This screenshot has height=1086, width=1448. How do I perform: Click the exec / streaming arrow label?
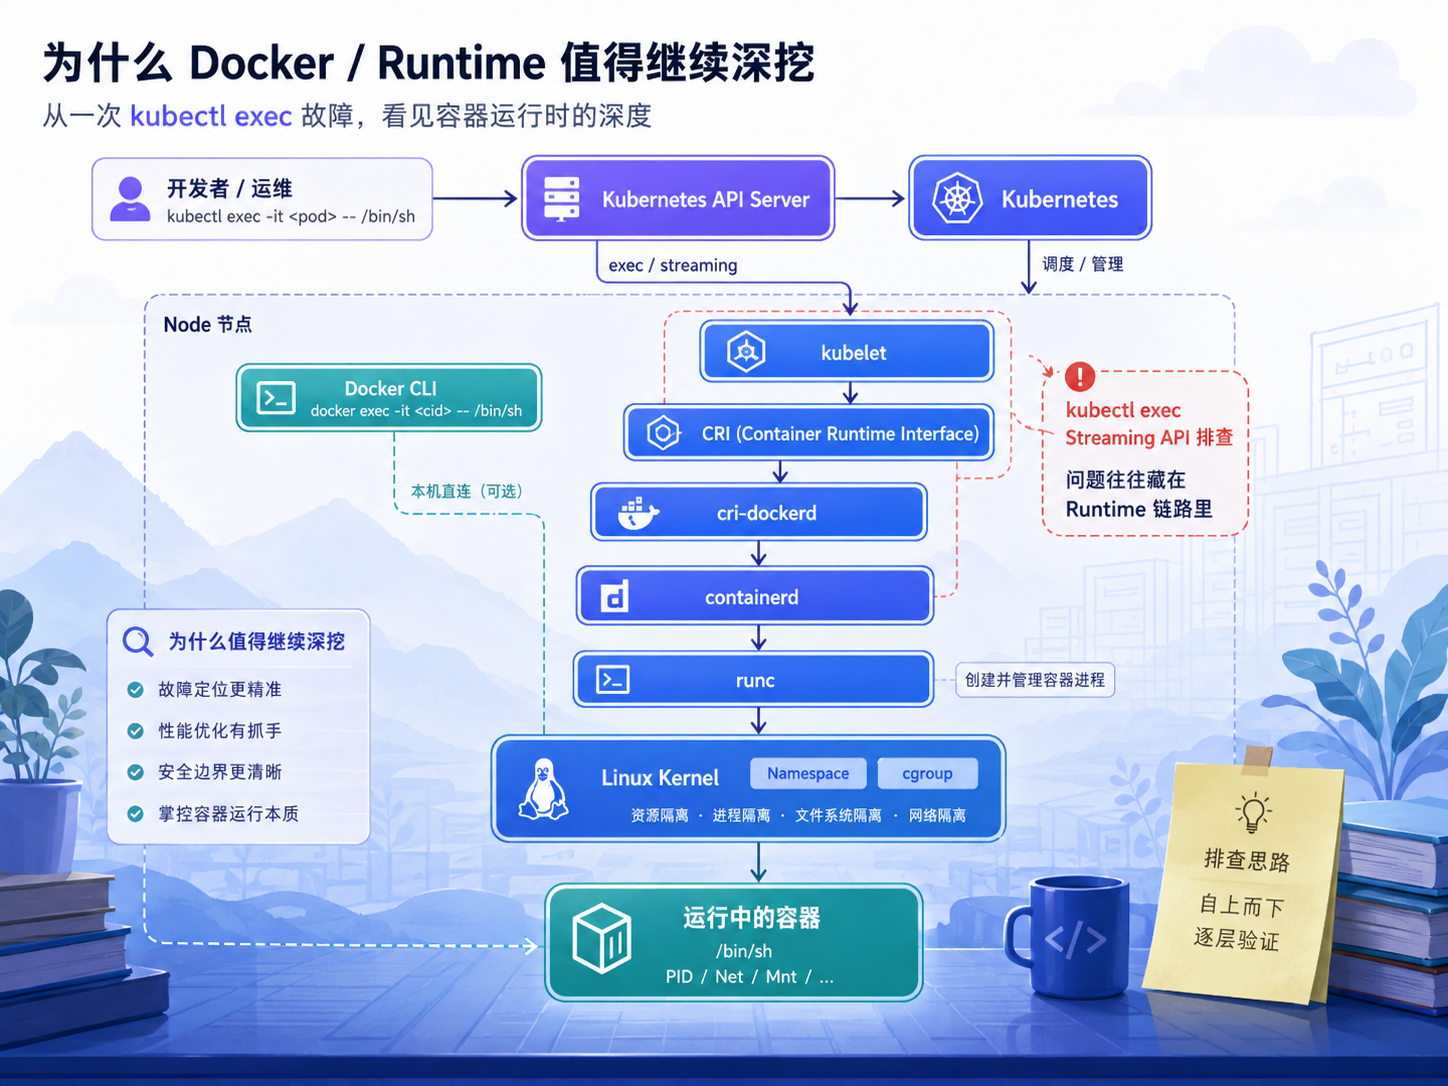pyautogui.click(x=673, y=265)
